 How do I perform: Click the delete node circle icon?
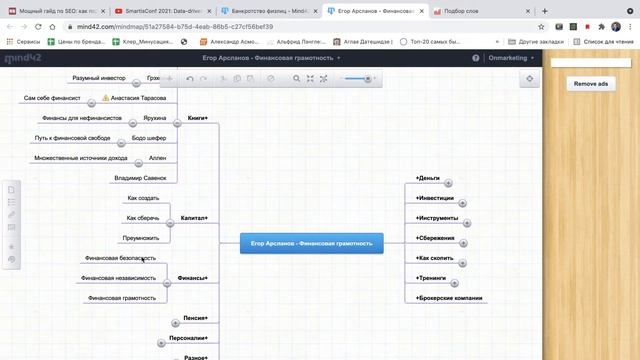point(271,78)
